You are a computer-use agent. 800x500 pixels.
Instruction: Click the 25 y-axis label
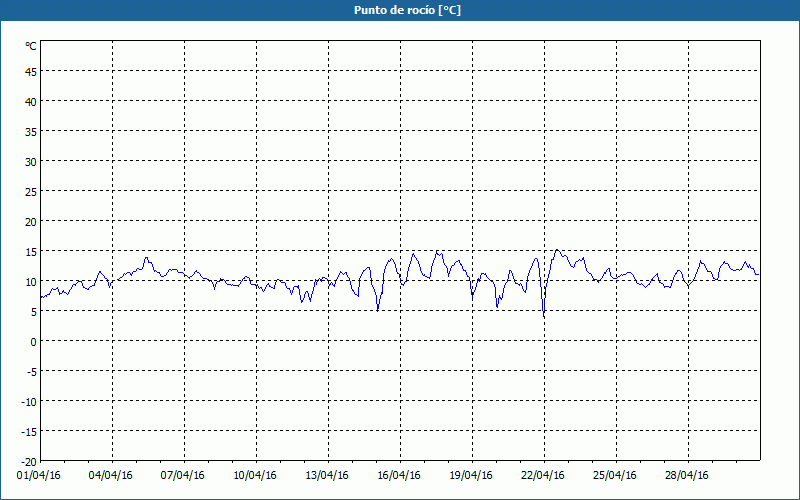pyautogui.click(x=31, y=192)
